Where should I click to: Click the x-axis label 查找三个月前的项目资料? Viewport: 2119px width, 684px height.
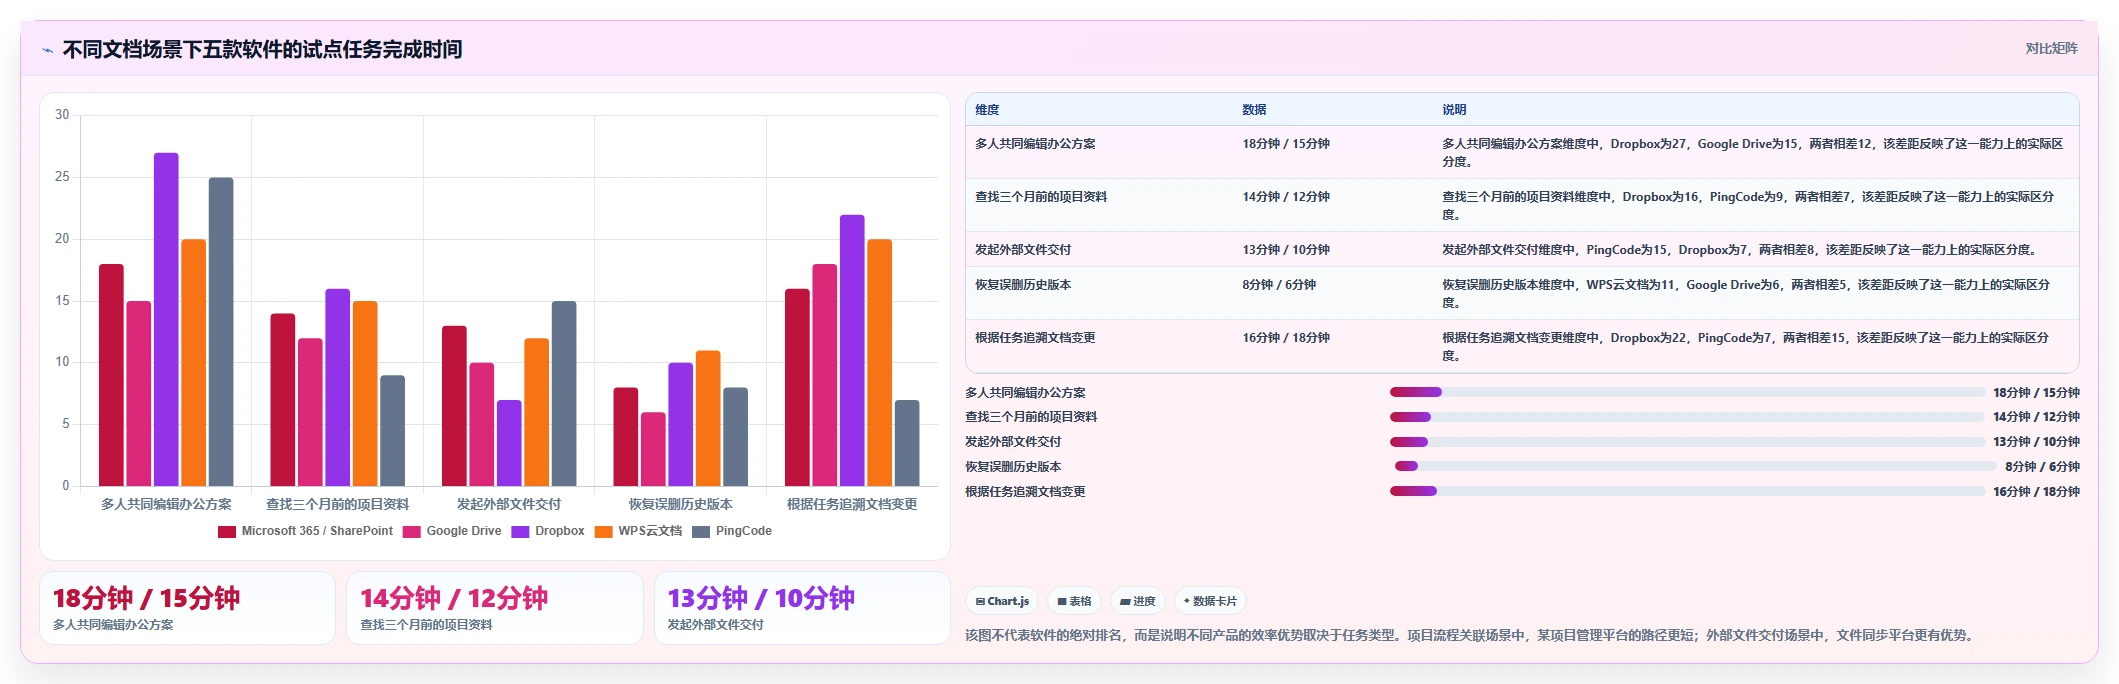coord(338,504)
